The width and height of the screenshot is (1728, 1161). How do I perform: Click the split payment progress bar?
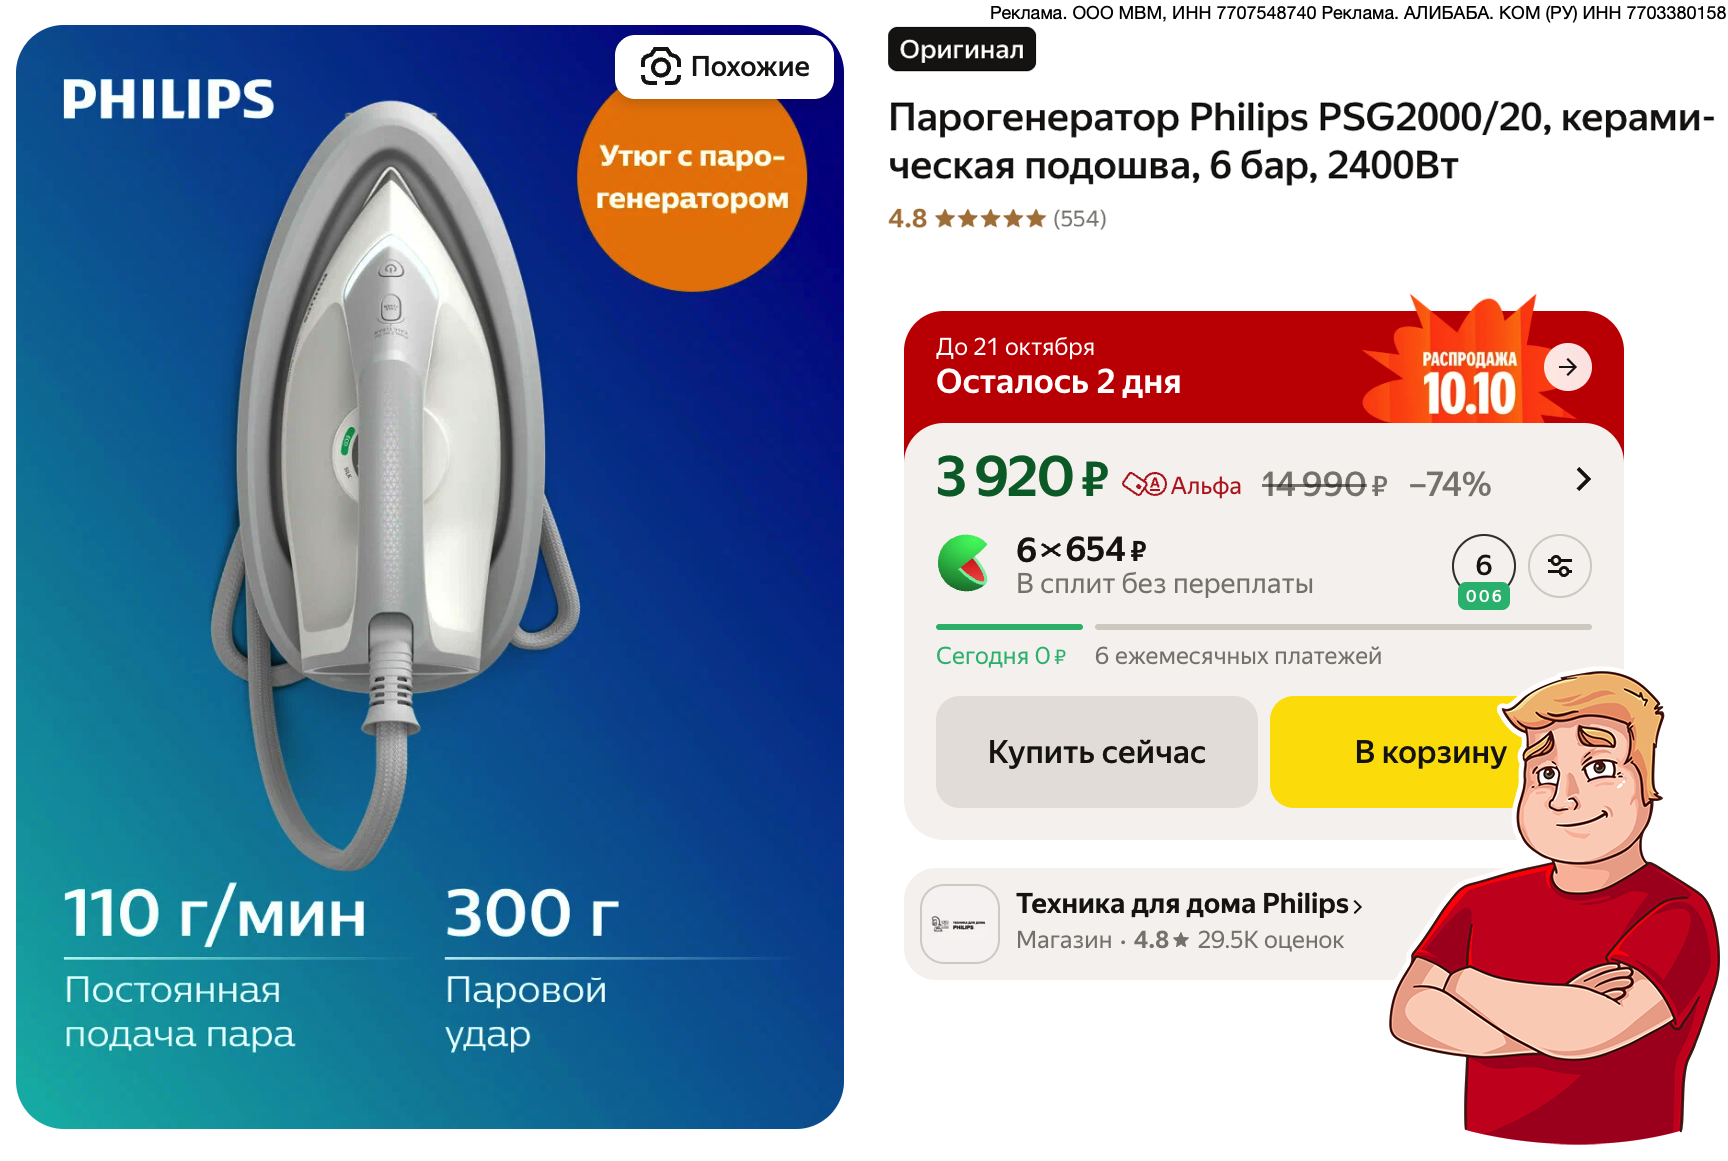pyautogui.click(x=1263, y=627)
